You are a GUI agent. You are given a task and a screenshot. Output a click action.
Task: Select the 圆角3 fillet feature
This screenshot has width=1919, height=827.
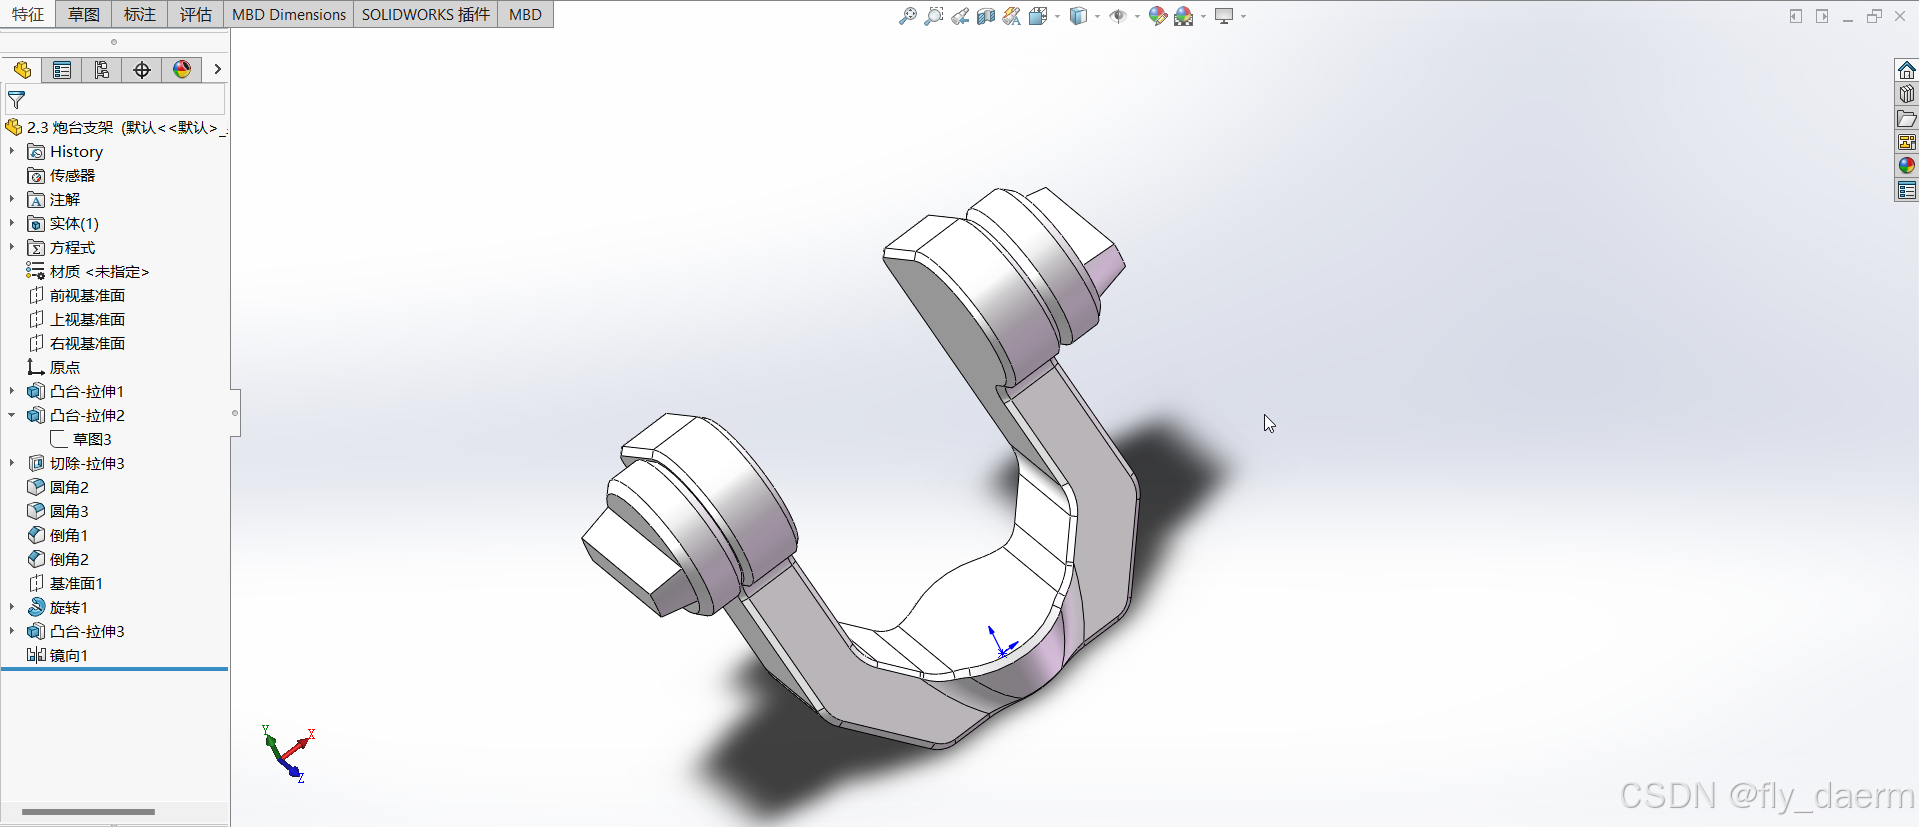tap(58, 511)
